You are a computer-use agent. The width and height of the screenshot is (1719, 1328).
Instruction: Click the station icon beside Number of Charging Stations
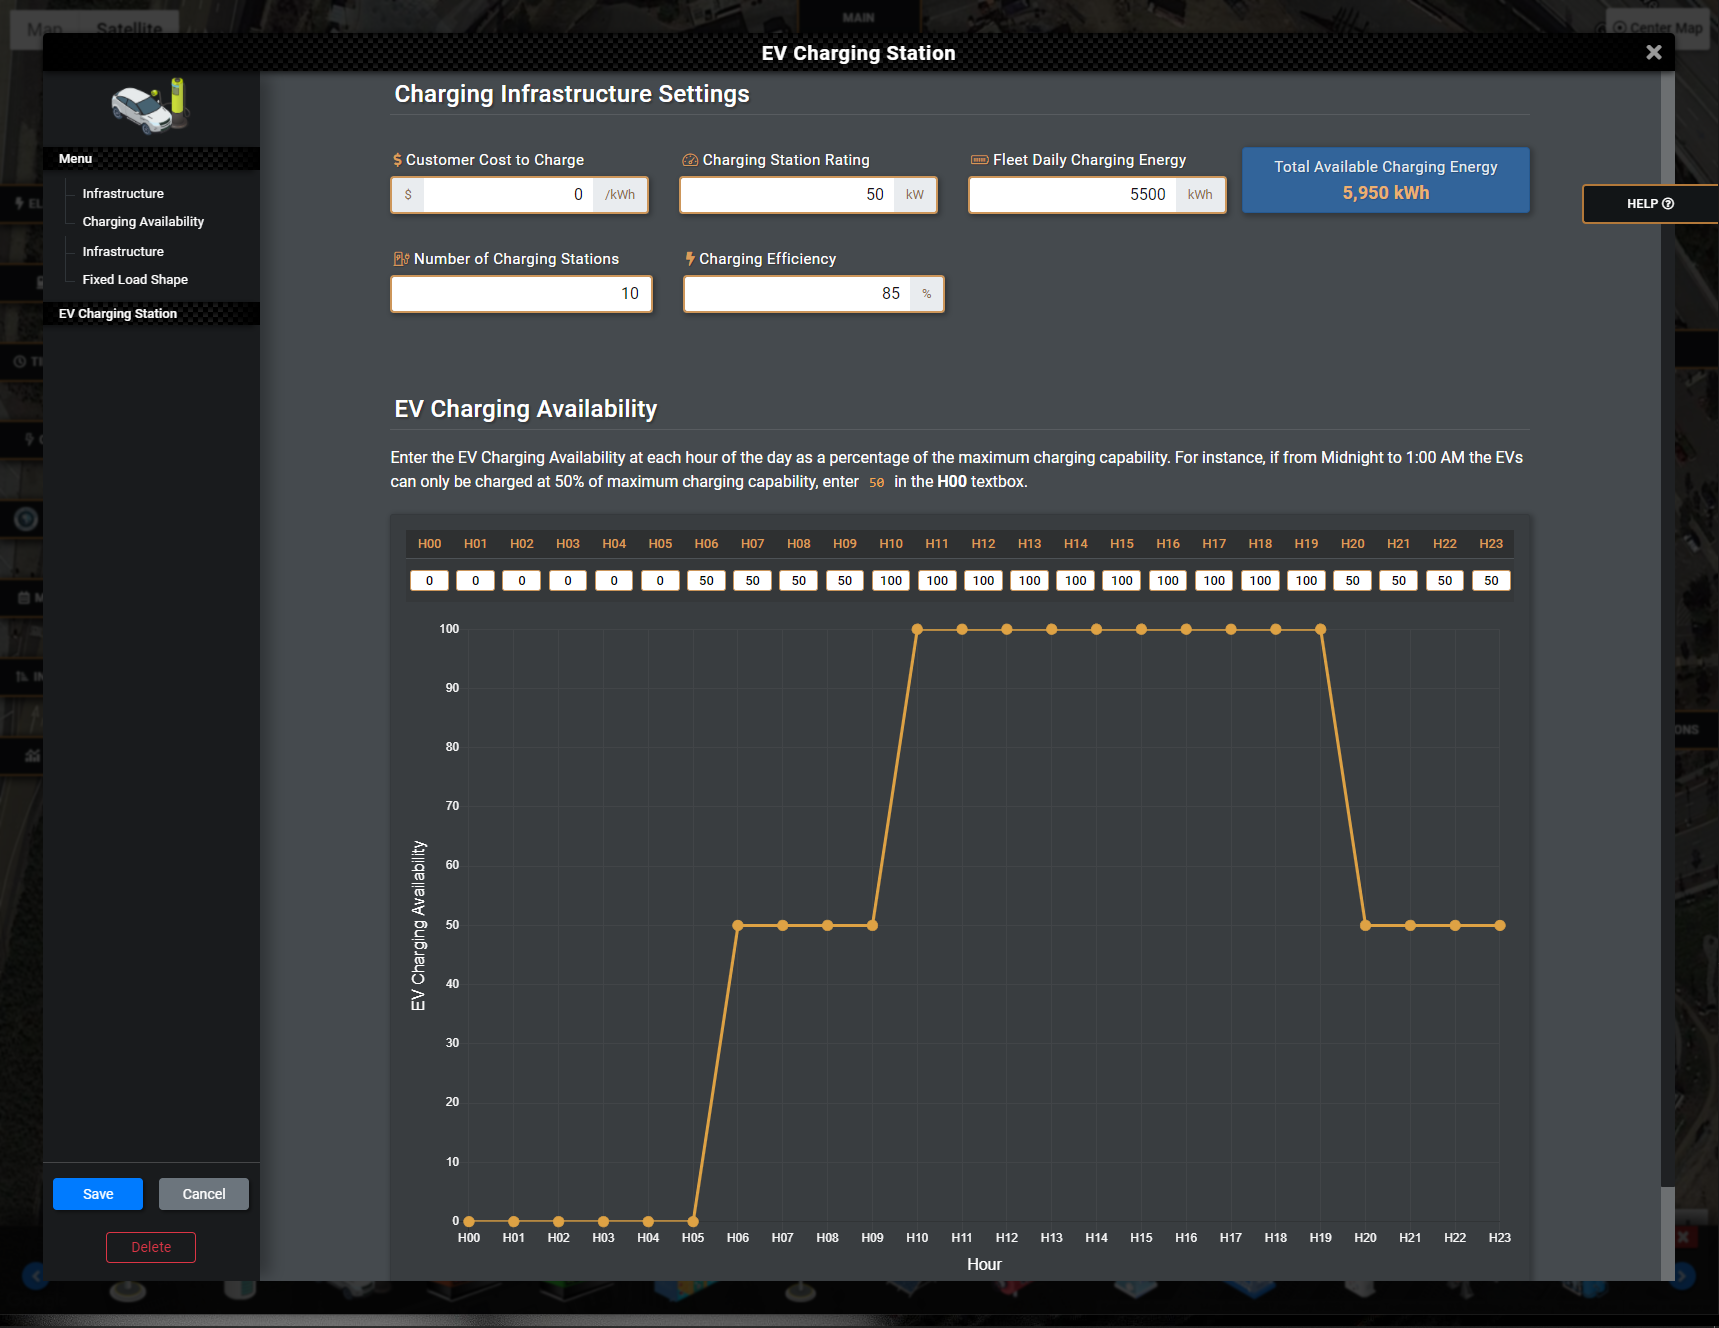(x=401, y=259)
